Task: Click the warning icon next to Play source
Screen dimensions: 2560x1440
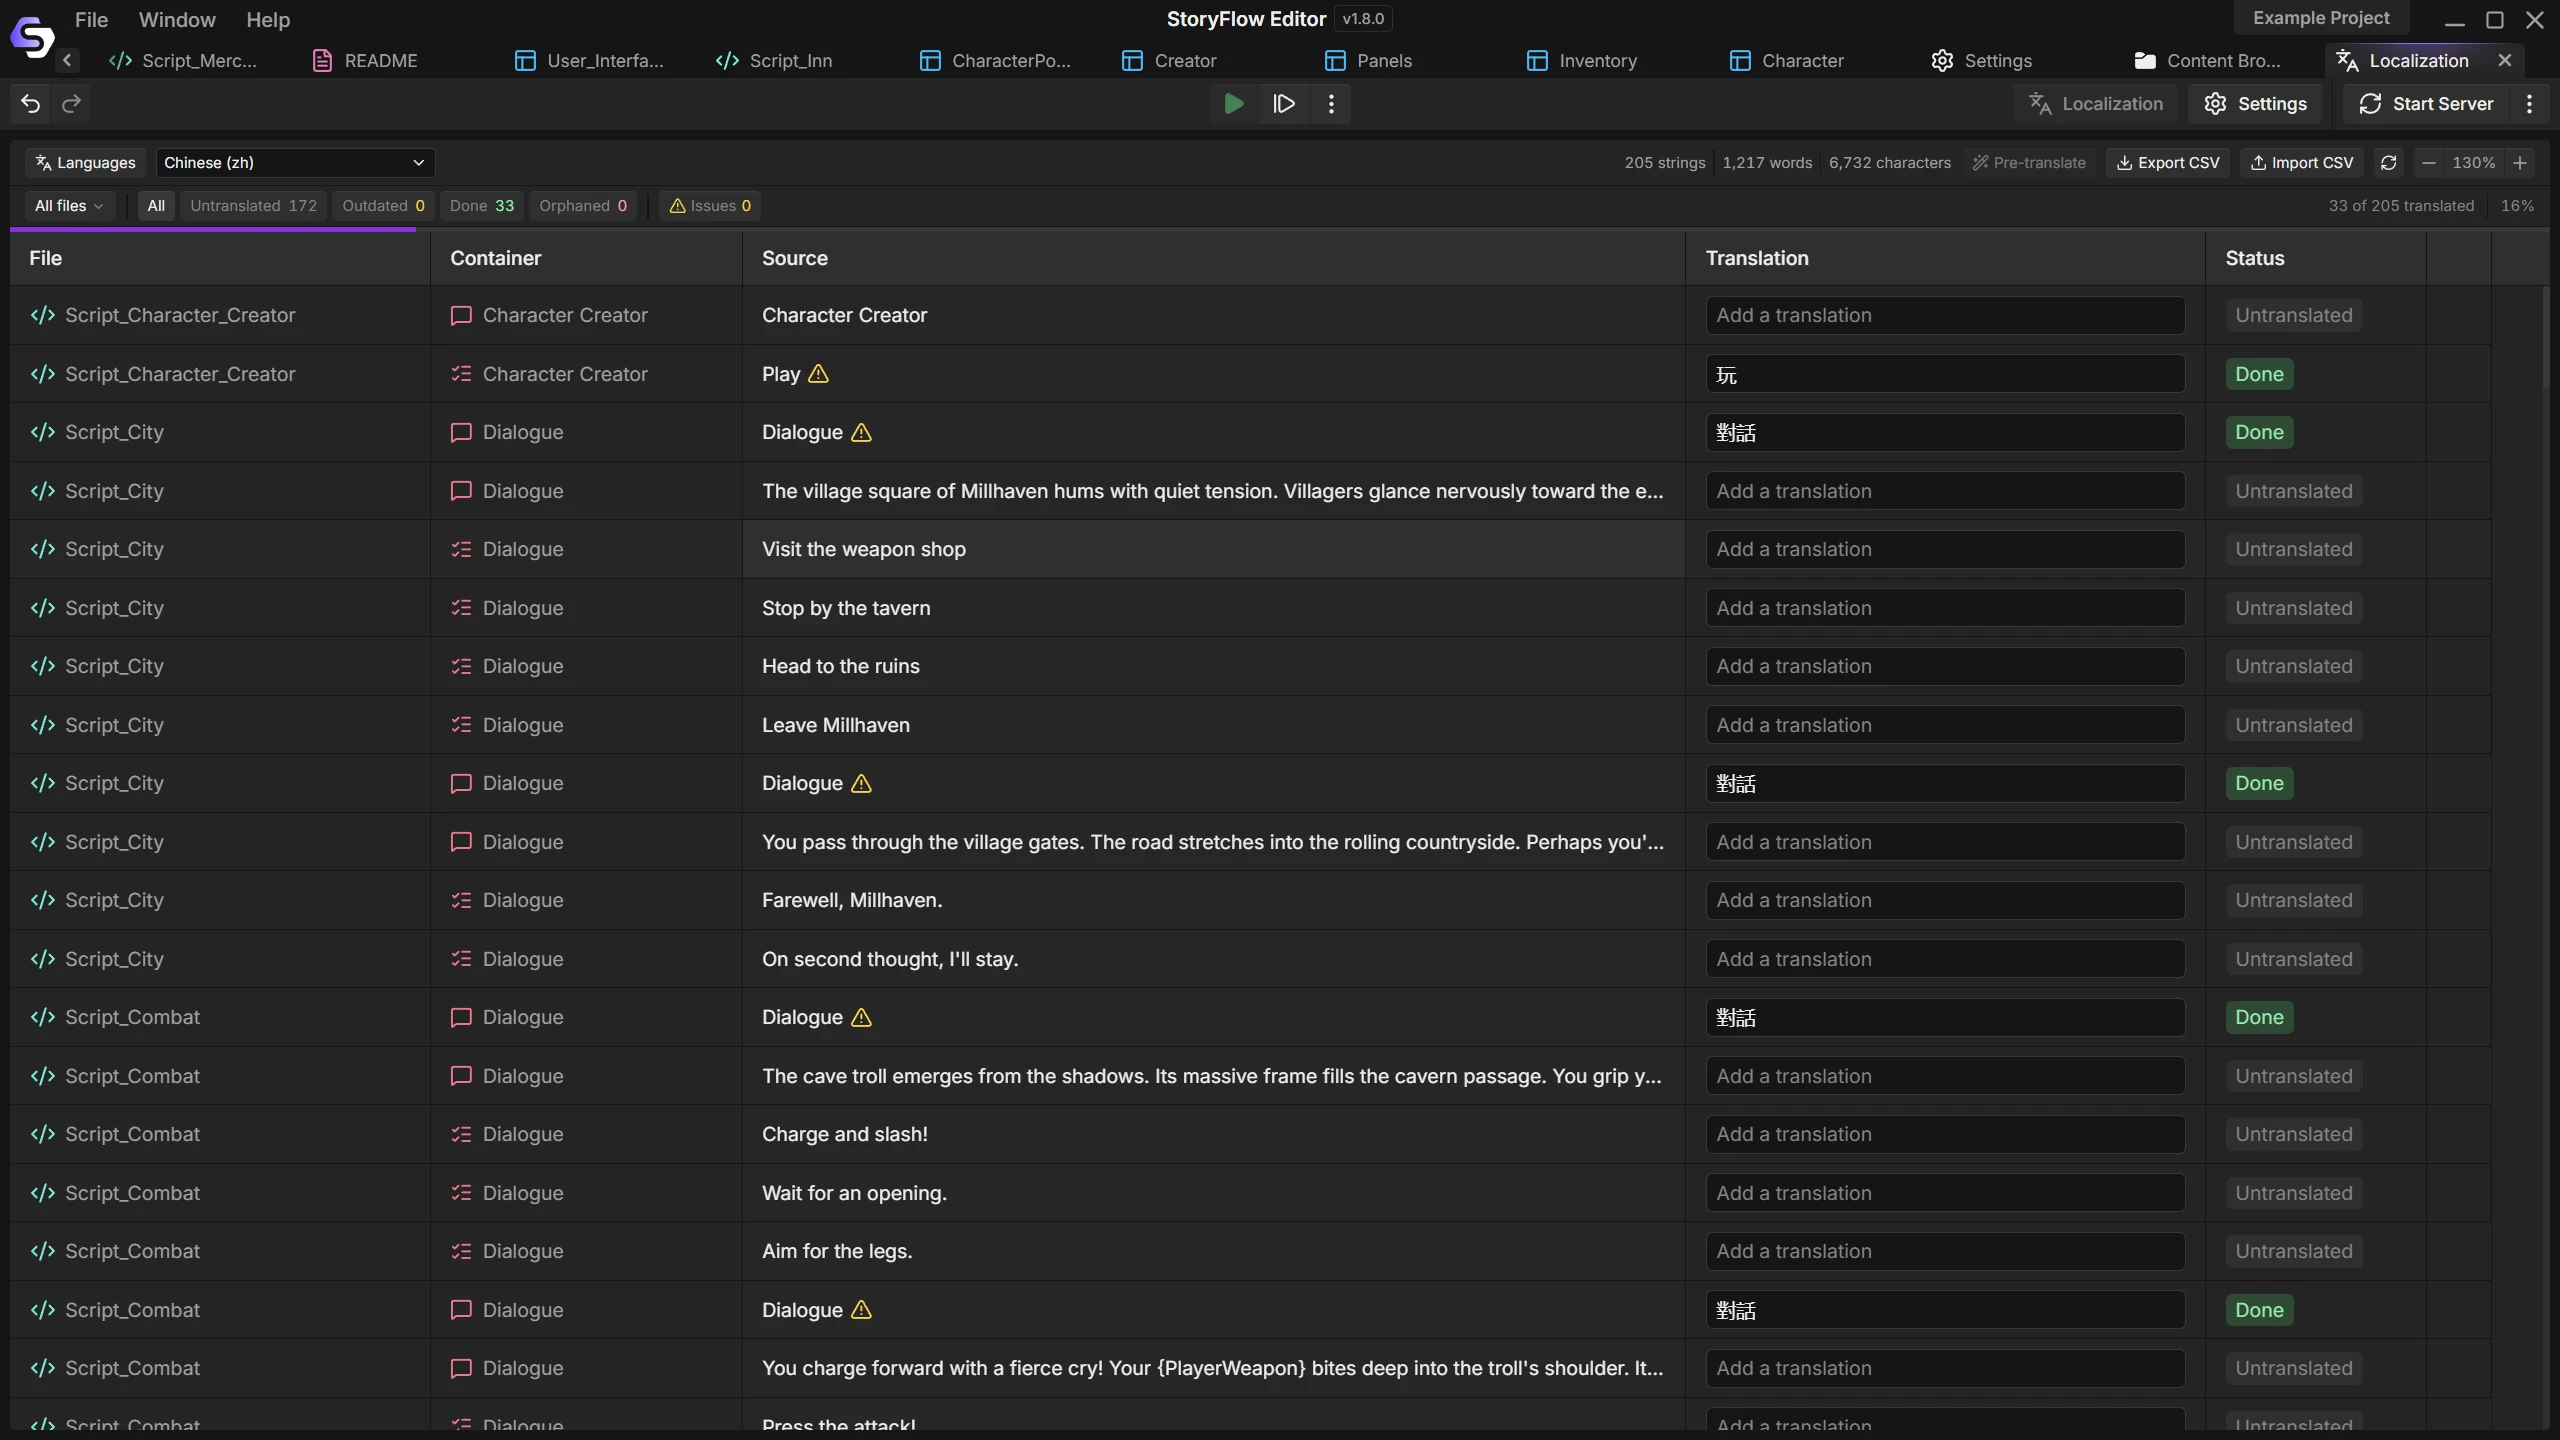Action: [818, 374]
